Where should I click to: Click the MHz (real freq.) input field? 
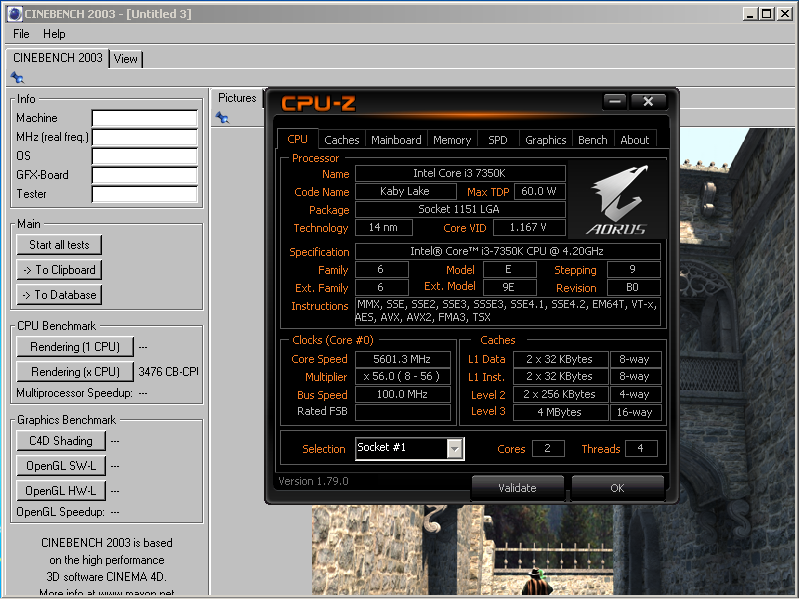[145, 137]
